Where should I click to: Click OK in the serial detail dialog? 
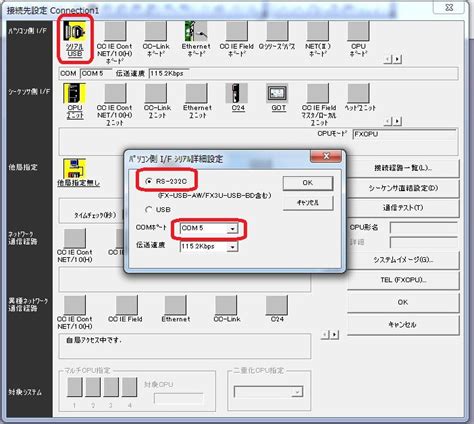308,183
